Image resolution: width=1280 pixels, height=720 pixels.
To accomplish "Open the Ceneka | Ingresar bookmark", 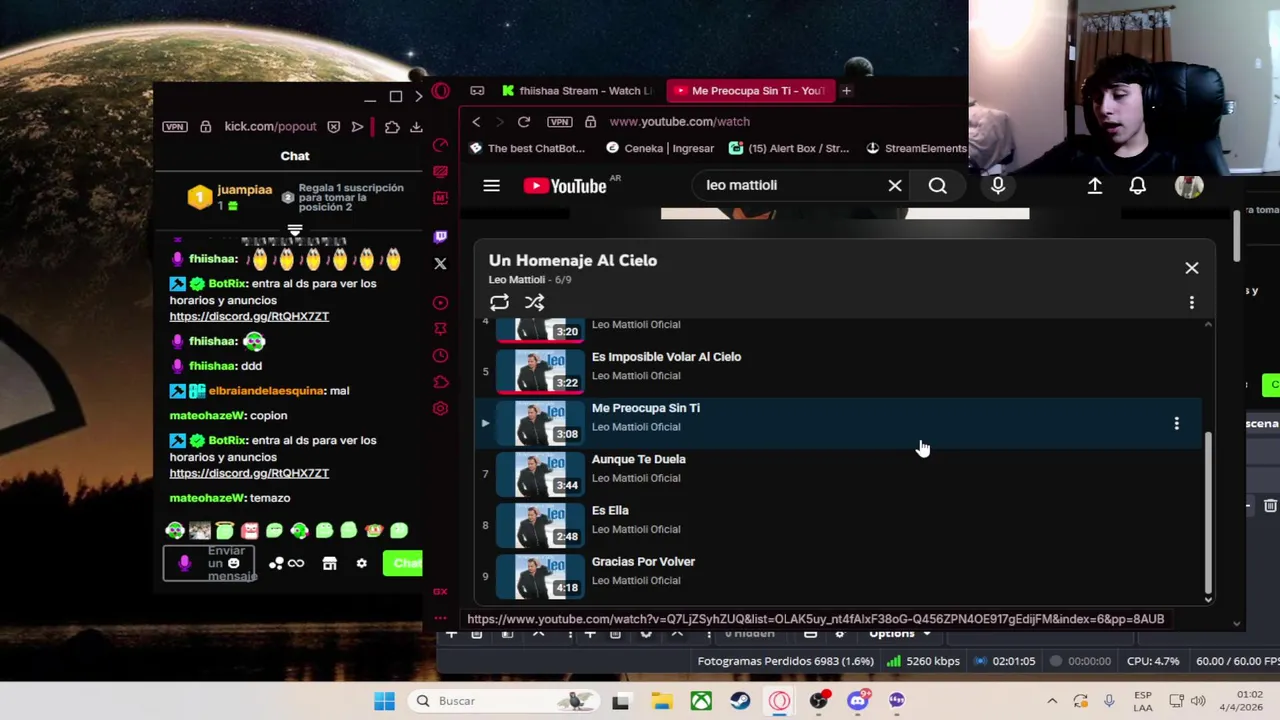I will point(660,148).
